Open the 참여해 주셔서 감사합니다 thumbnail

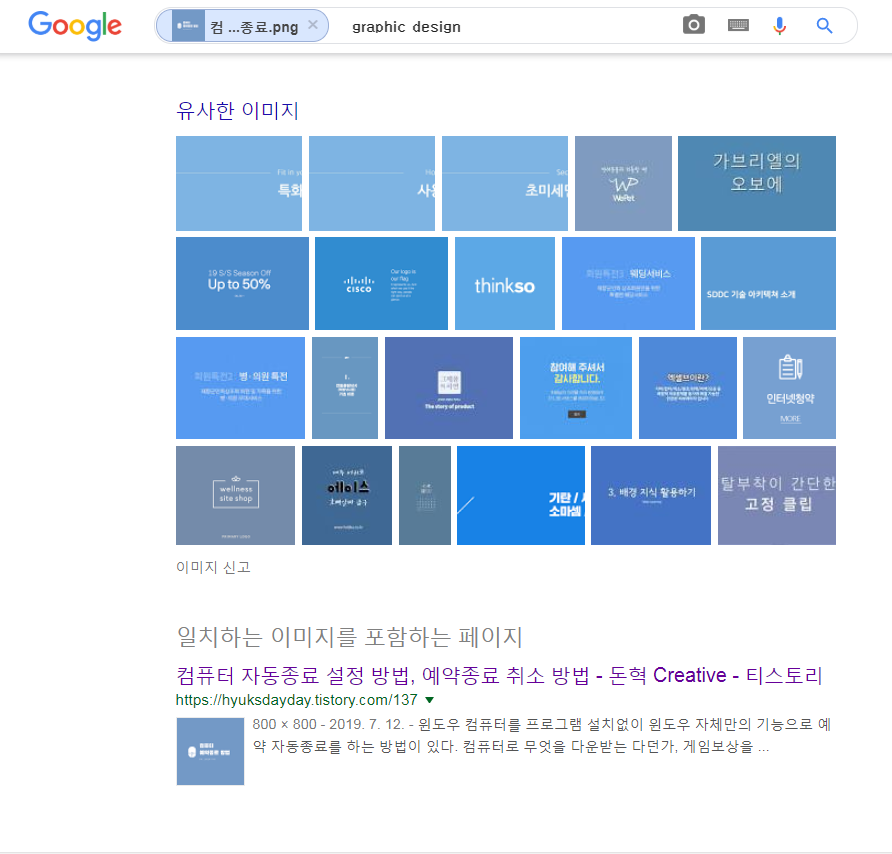tap(576, 387)
